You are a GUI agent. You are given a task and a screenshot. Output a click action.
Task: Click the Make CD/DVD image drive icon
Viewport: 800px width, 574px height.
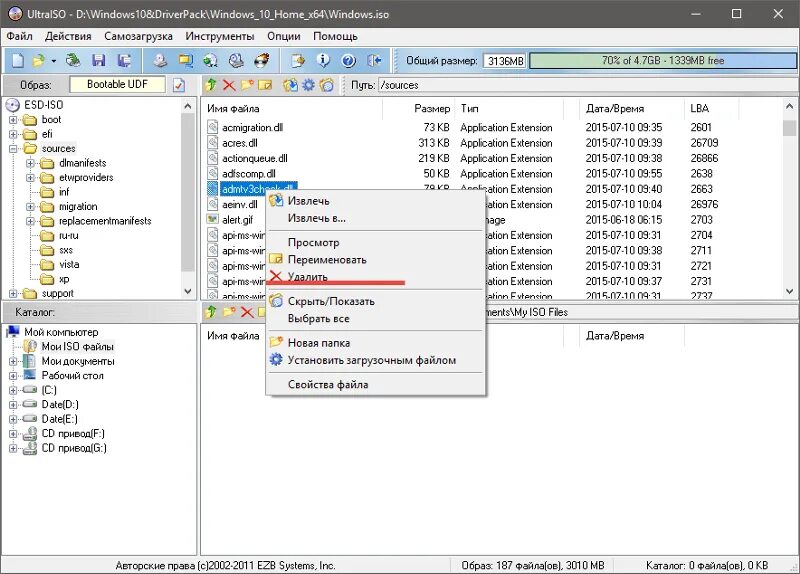click(160, 61)
